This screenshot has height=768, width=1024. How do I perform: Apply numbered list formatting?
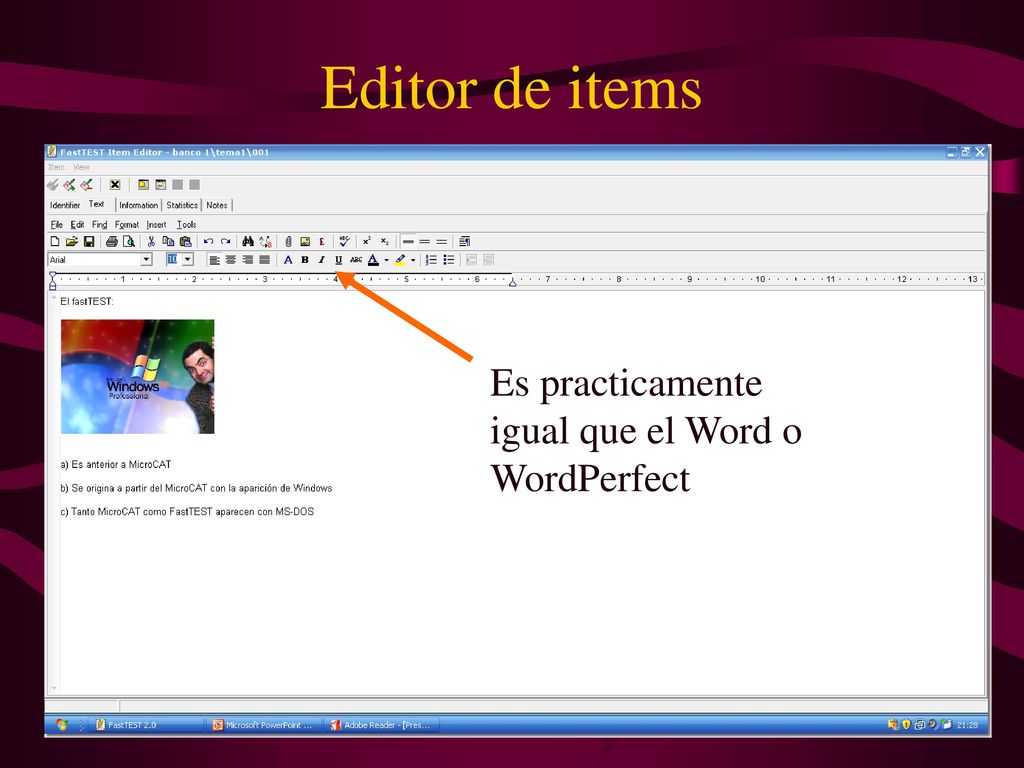tap(431, 260)
